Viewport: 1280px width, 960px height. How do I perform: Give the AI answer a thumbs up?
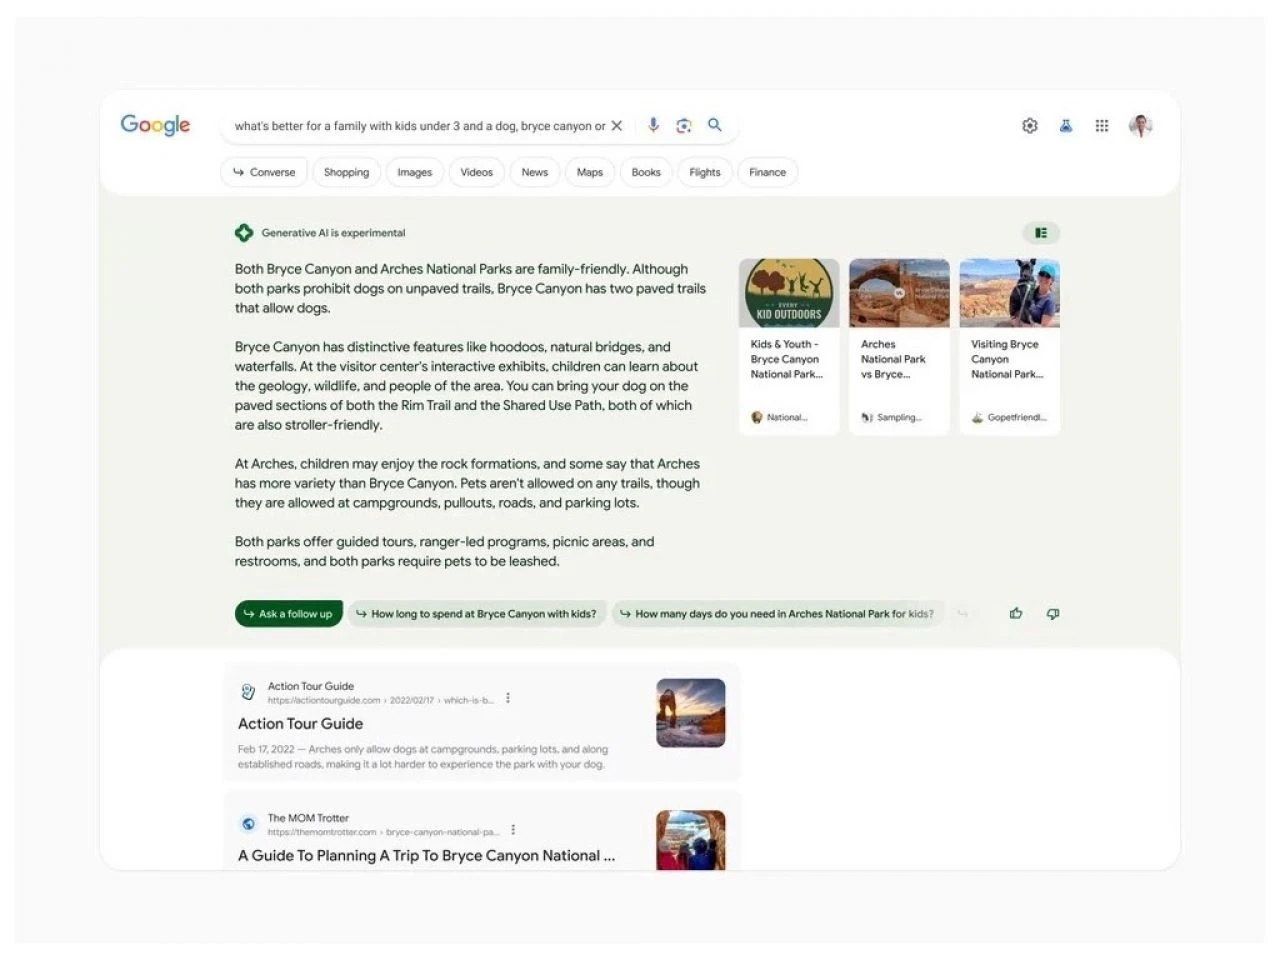1015,613
